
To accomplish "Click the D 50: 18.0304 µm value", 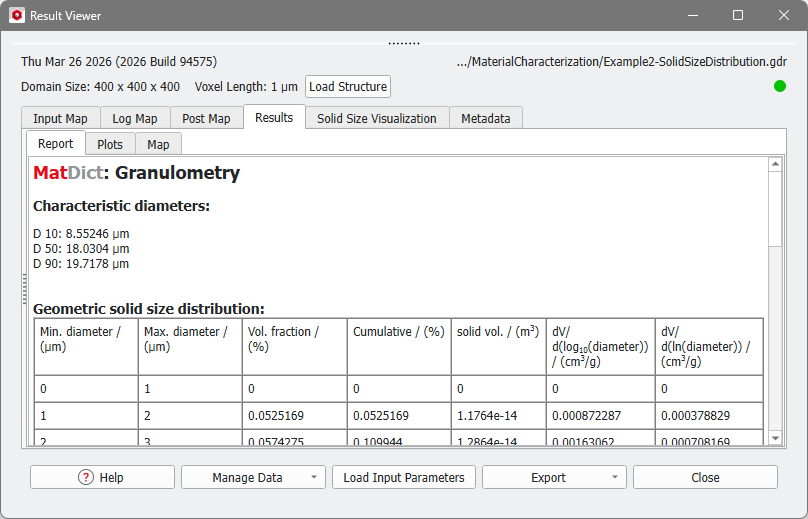I will 81,248.
